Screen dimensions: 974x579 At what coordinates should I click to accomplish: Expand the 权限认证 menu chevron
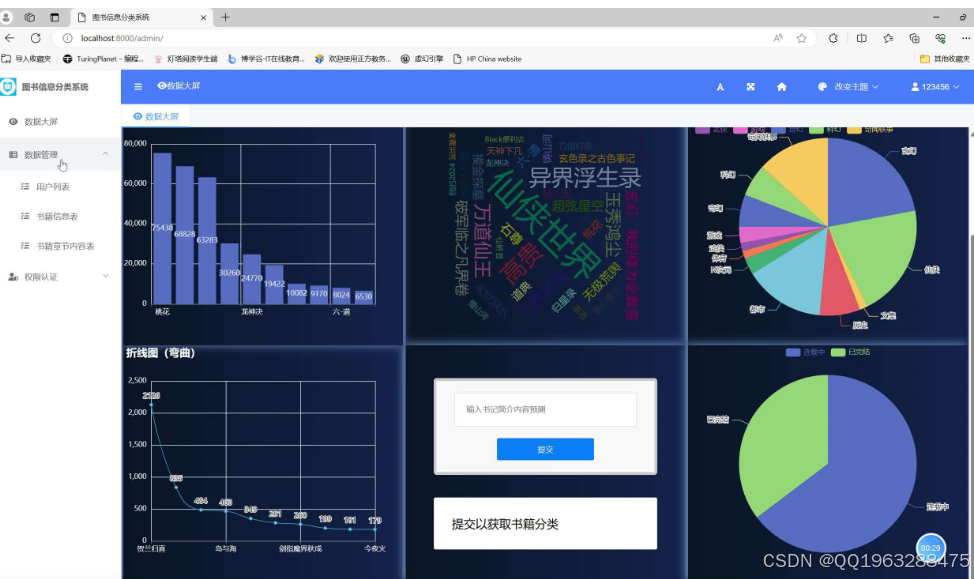coord(106,276)
